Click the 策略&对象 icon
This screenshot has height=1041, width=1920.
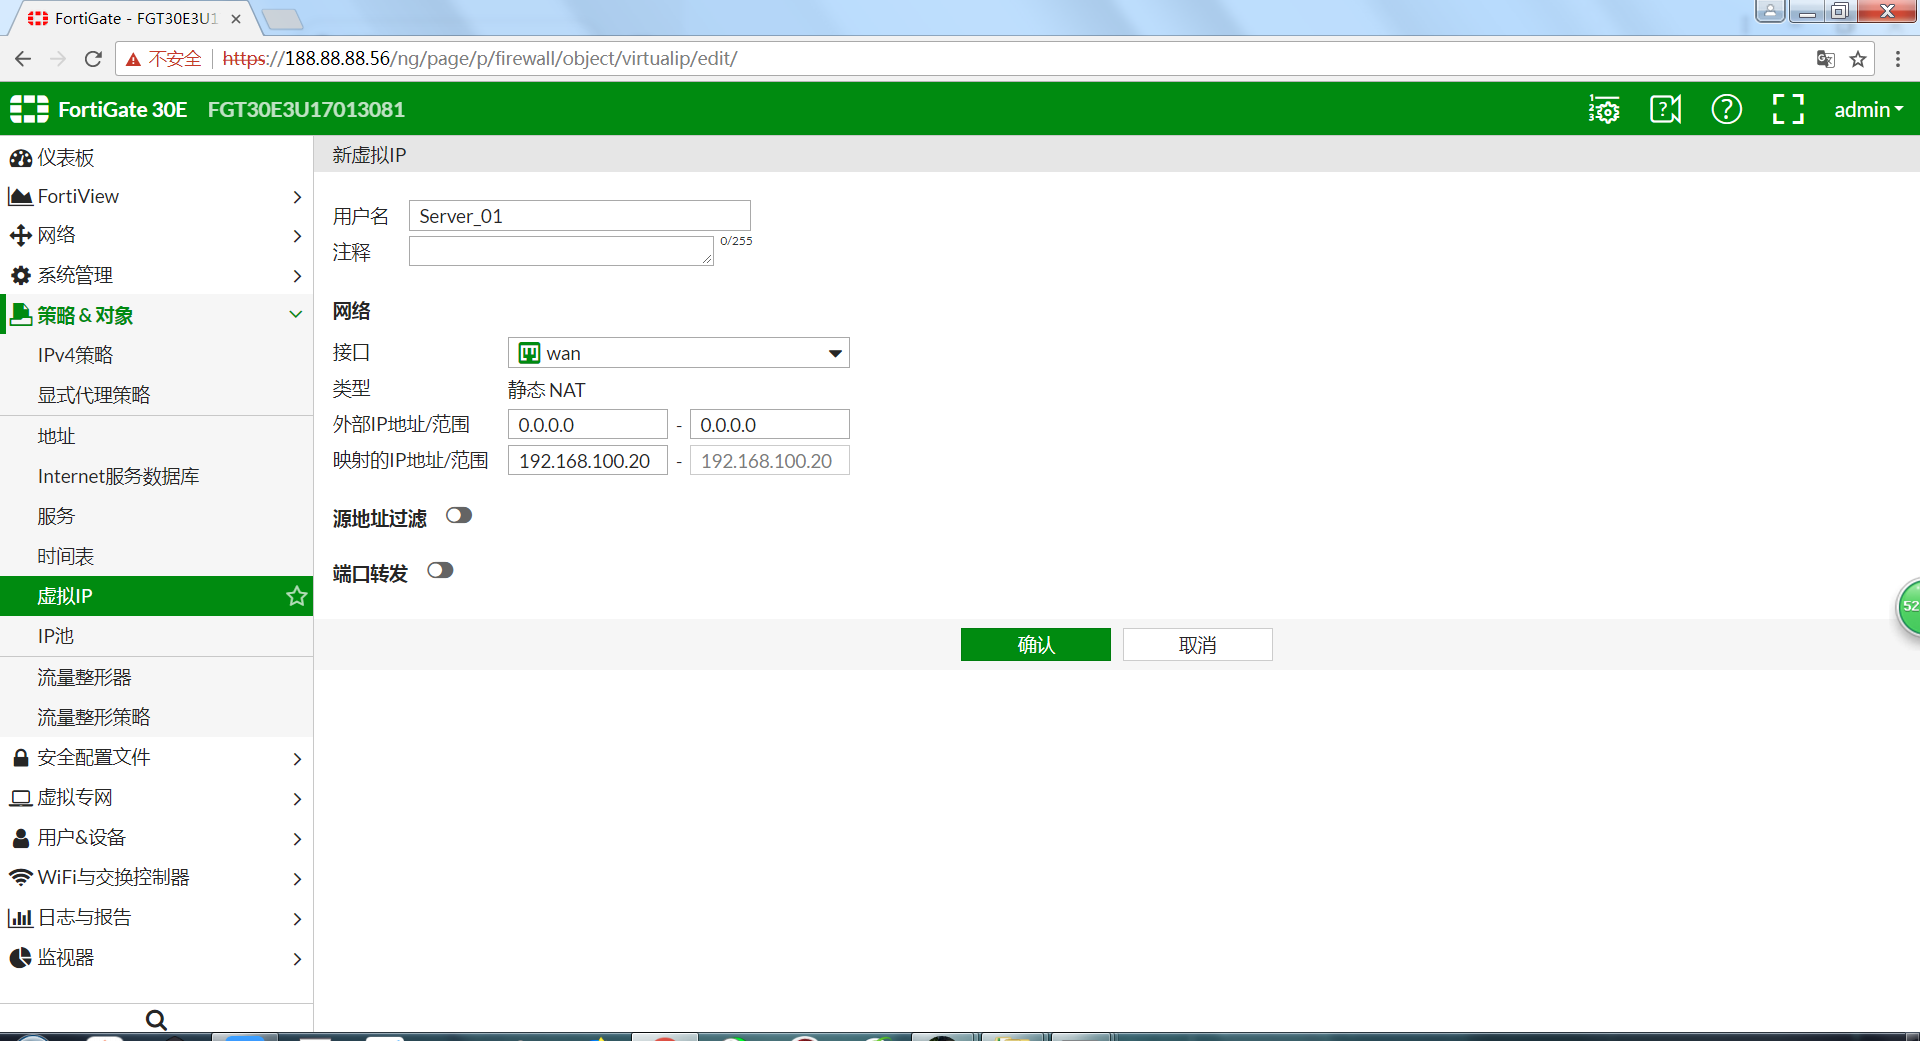pos(20,315)
